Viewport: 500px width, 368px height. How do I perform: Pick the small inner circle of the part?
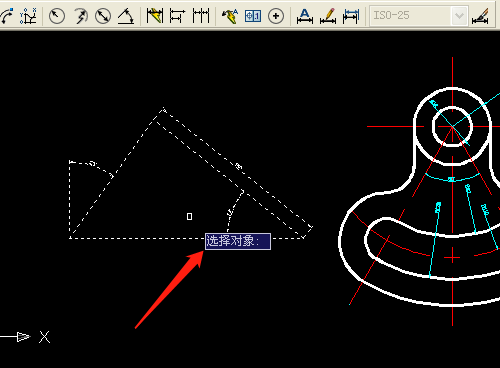click(452, 127)
